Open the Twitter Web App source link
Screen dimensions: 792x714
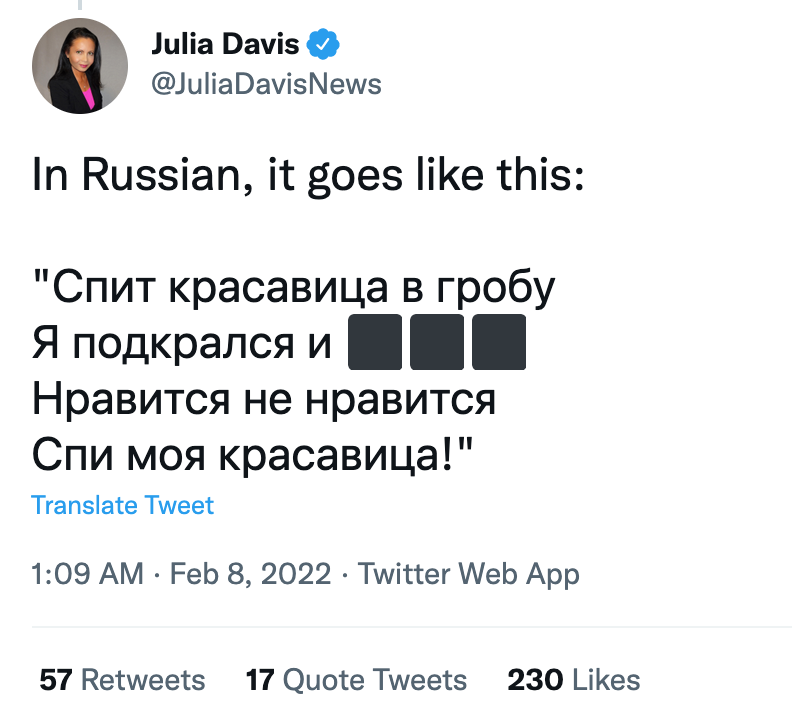pos(468,574)
